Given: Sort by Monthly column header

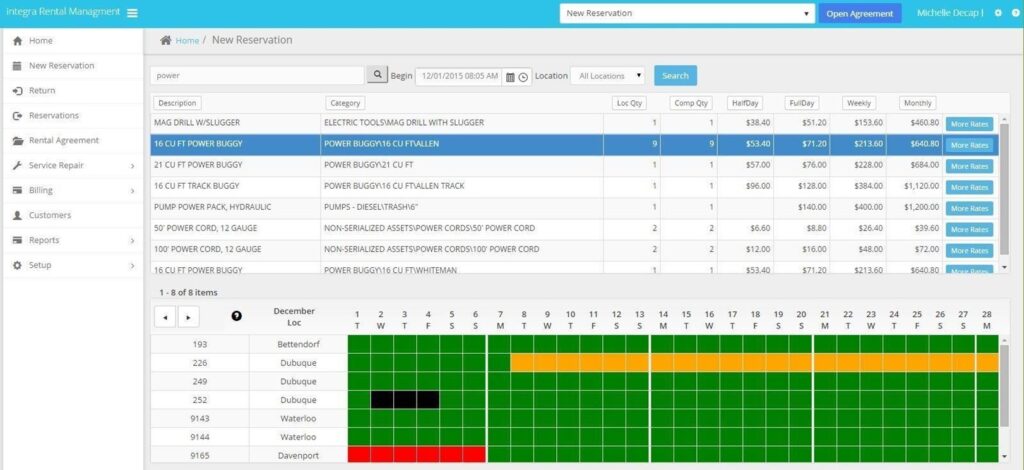Looking at the screenshot, I should click(918, 103).
